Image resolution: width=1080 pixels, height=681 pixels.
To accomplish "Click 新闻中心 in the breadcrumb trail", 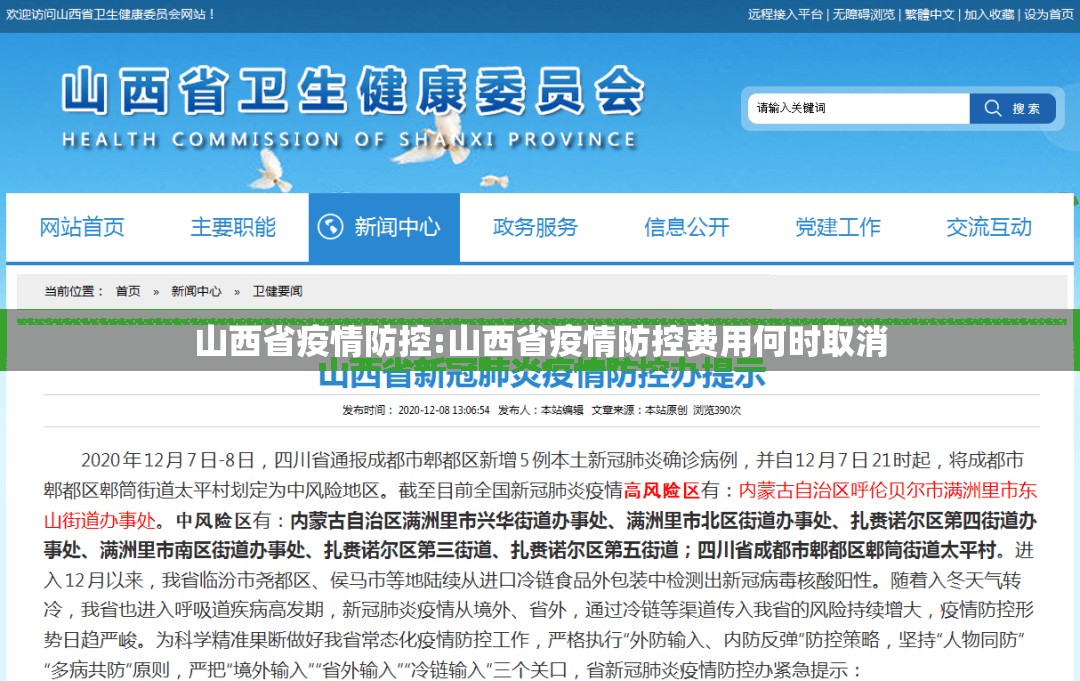I will (196, 291).
